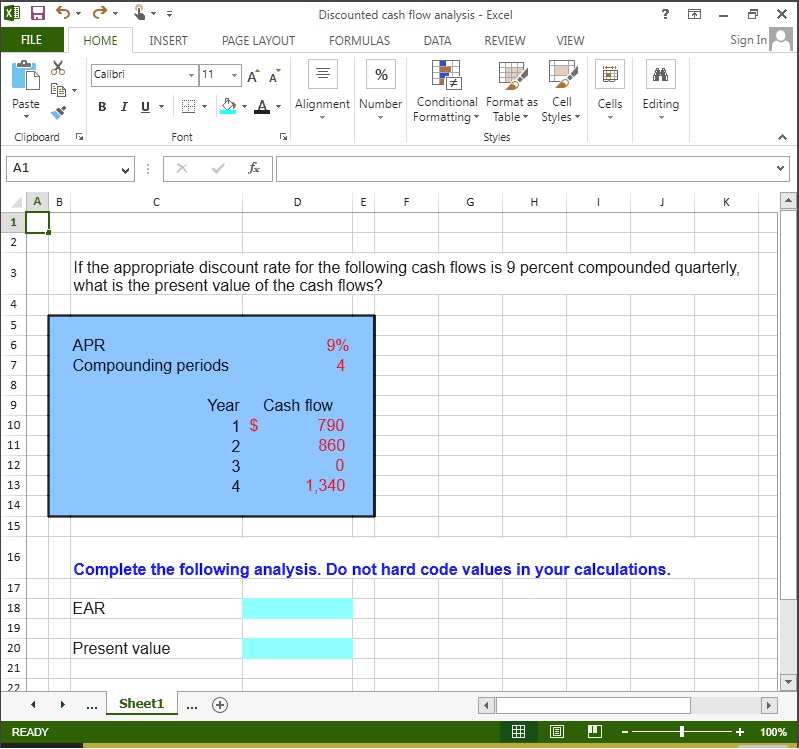This screenshot has width=799, height=749.
Task: Toggle italic formatting
Action: [x=124, y=107]
